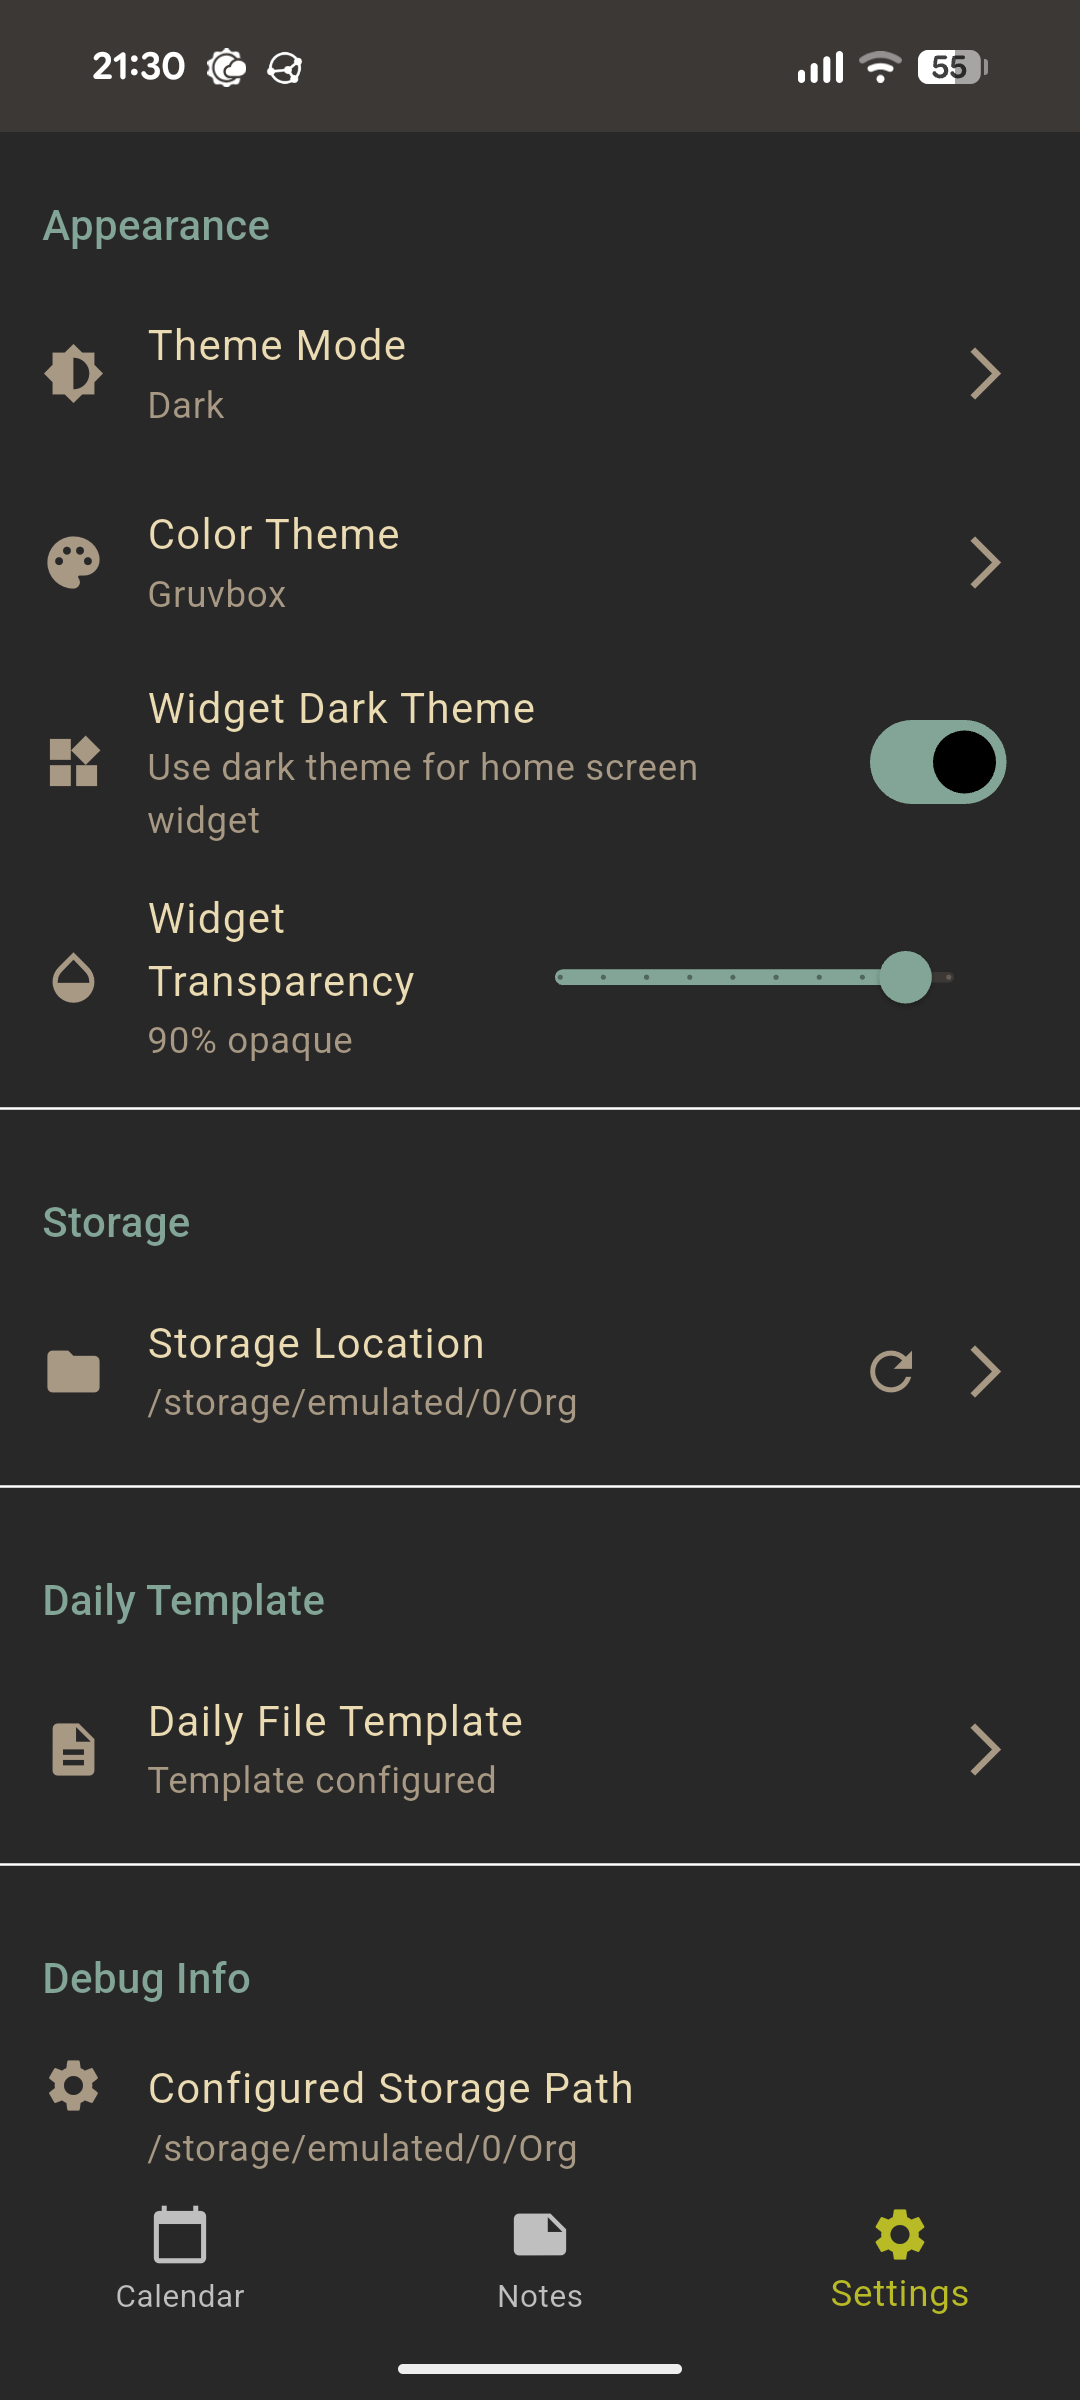The width and height of the screenshot is (1080, 2400).
Task: Tap the Color Theme Gruvbox entry
Action: pos(273,563)
